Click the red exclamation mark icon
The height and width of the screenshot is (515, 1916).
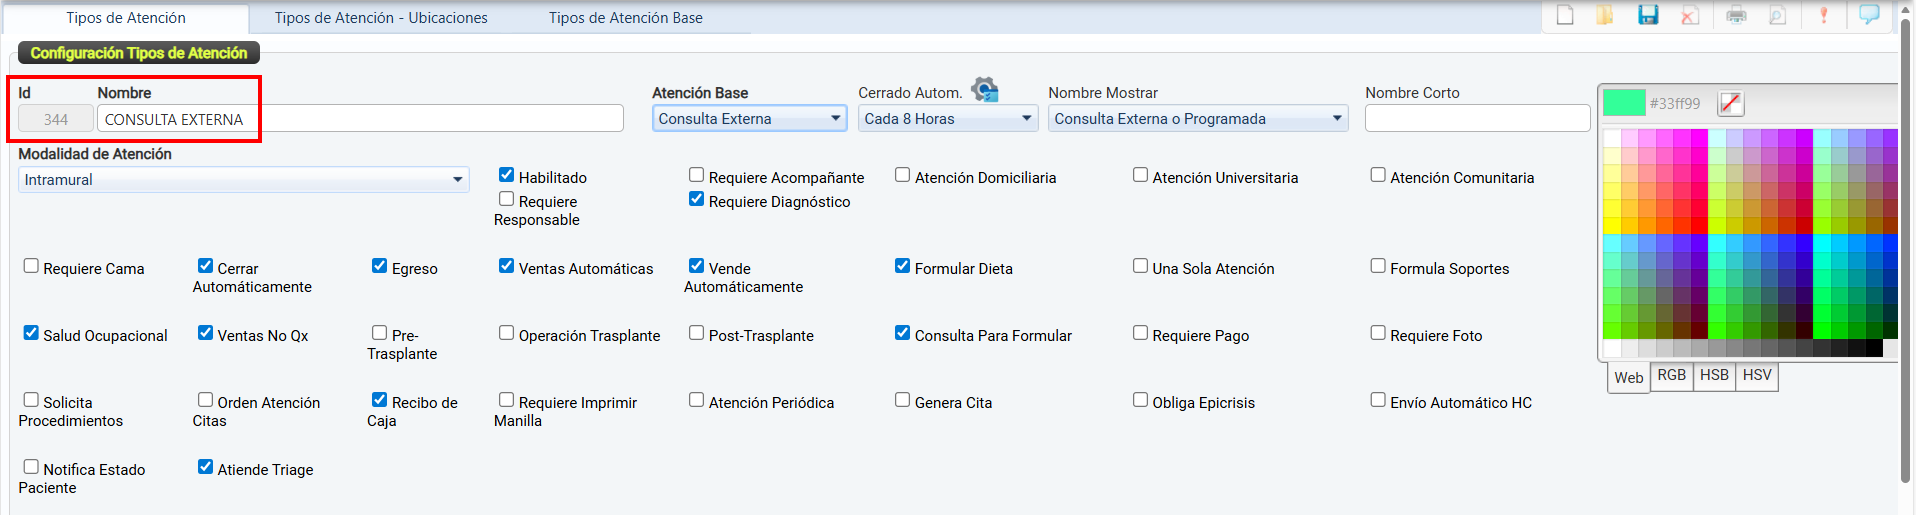point(1824,15)
